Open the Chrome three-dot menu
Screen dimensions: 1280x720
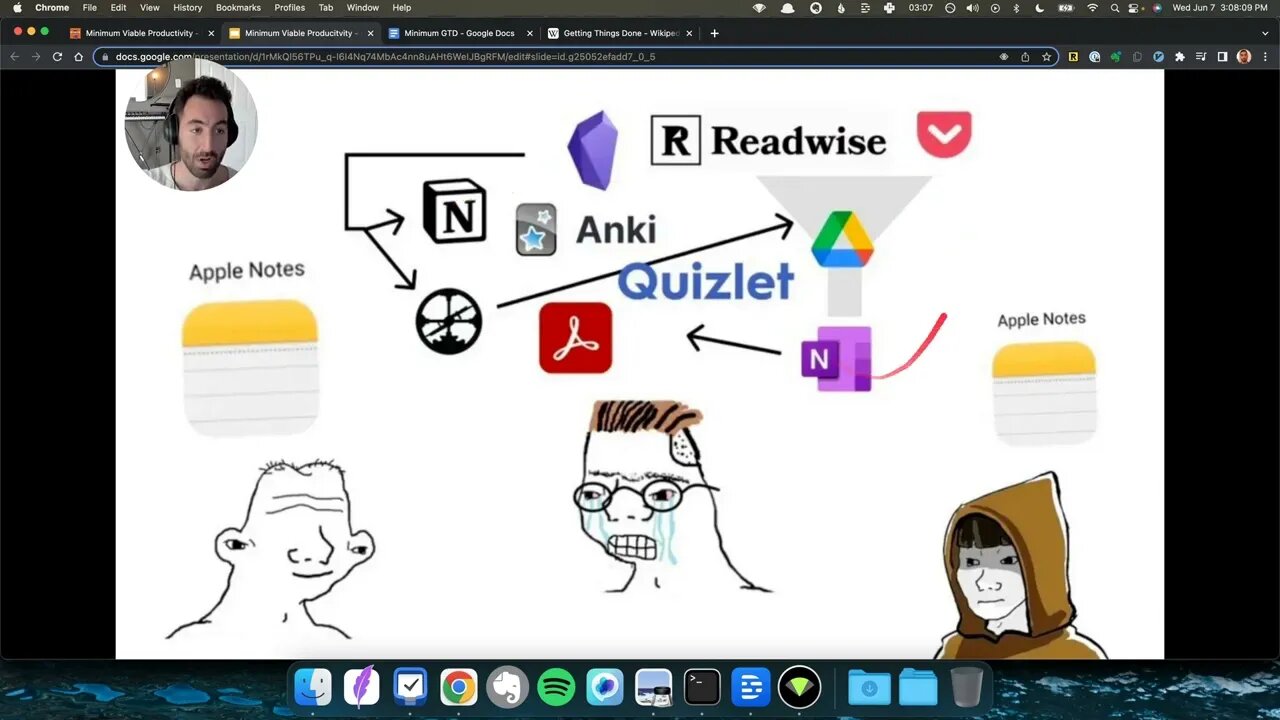pos(1263,57)
